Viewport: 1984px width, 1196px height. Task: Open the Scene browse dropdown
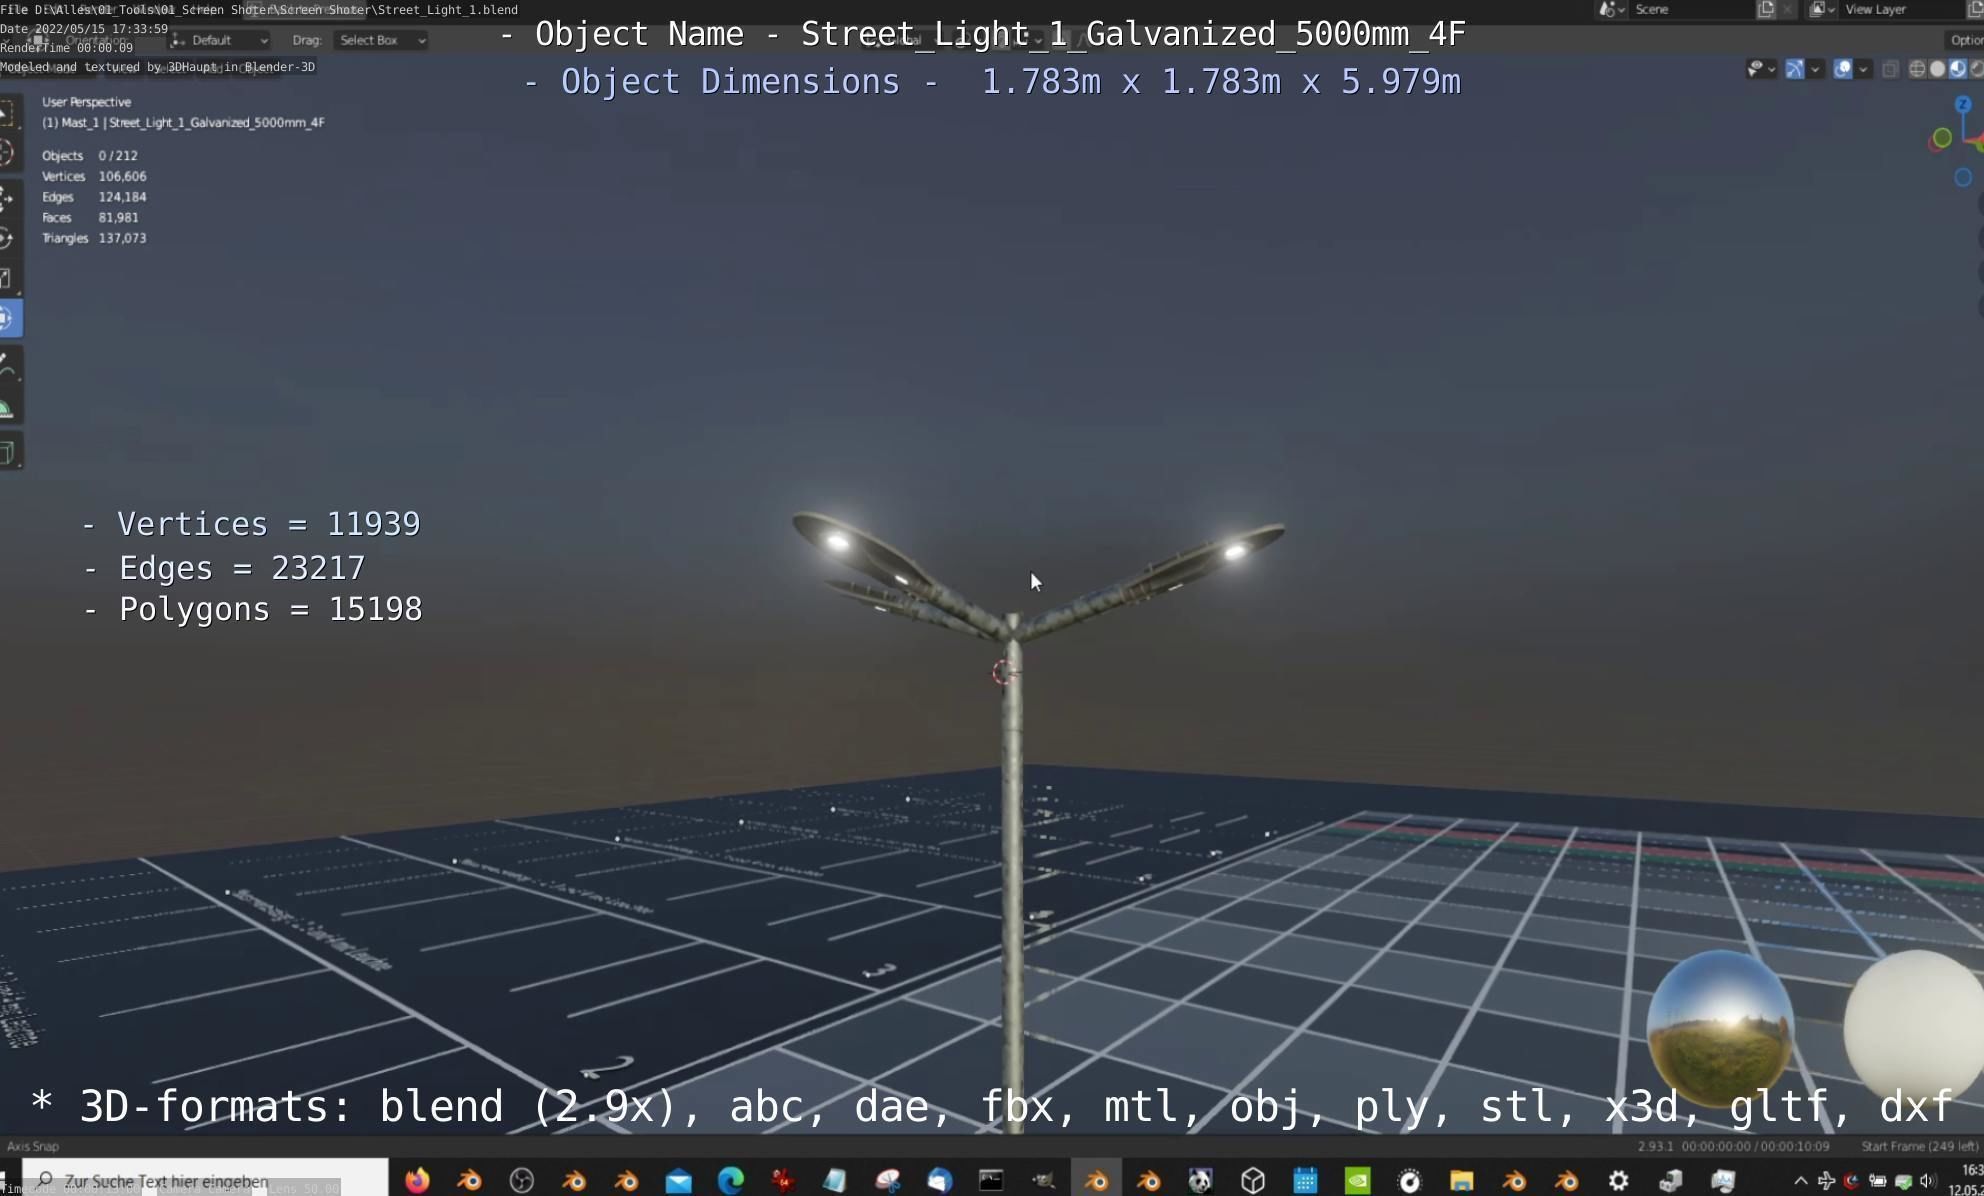1611,9
